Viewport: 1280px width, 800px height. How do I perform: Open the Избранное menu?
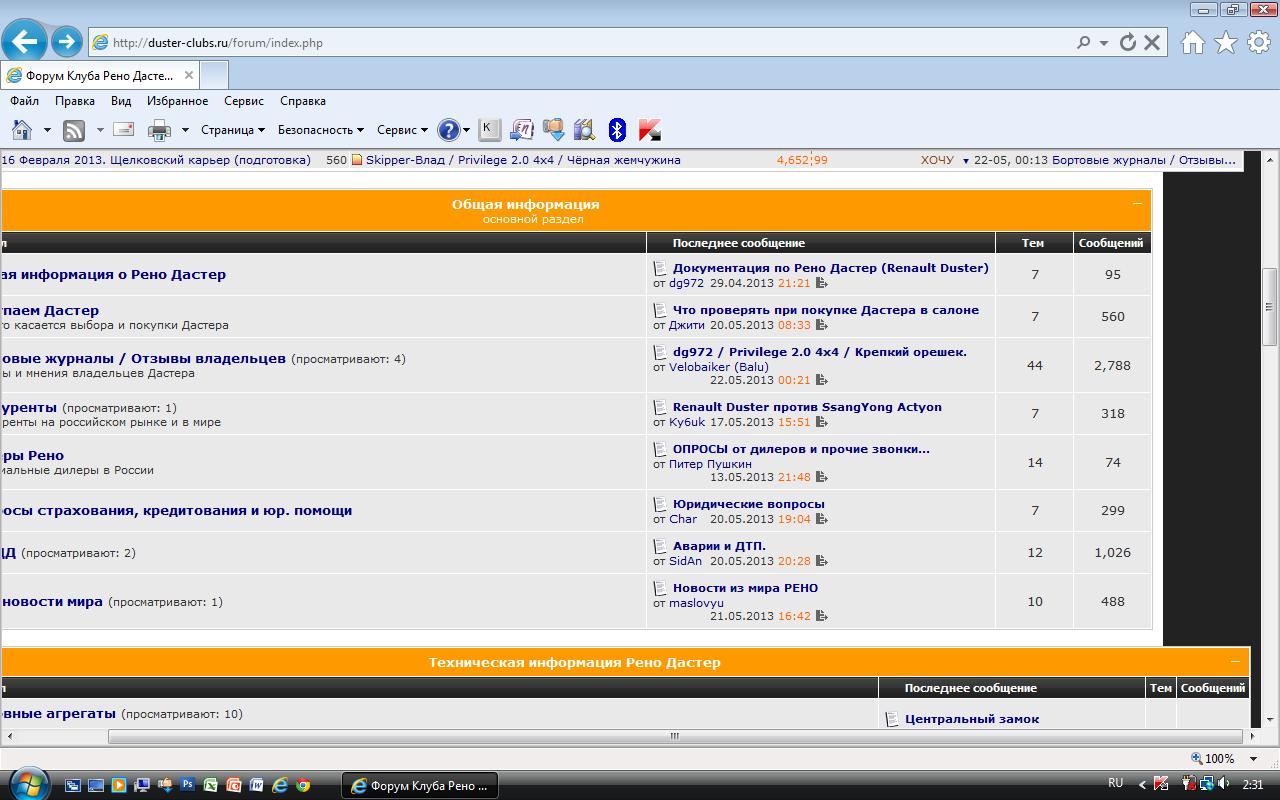click(x=177, y=101)
